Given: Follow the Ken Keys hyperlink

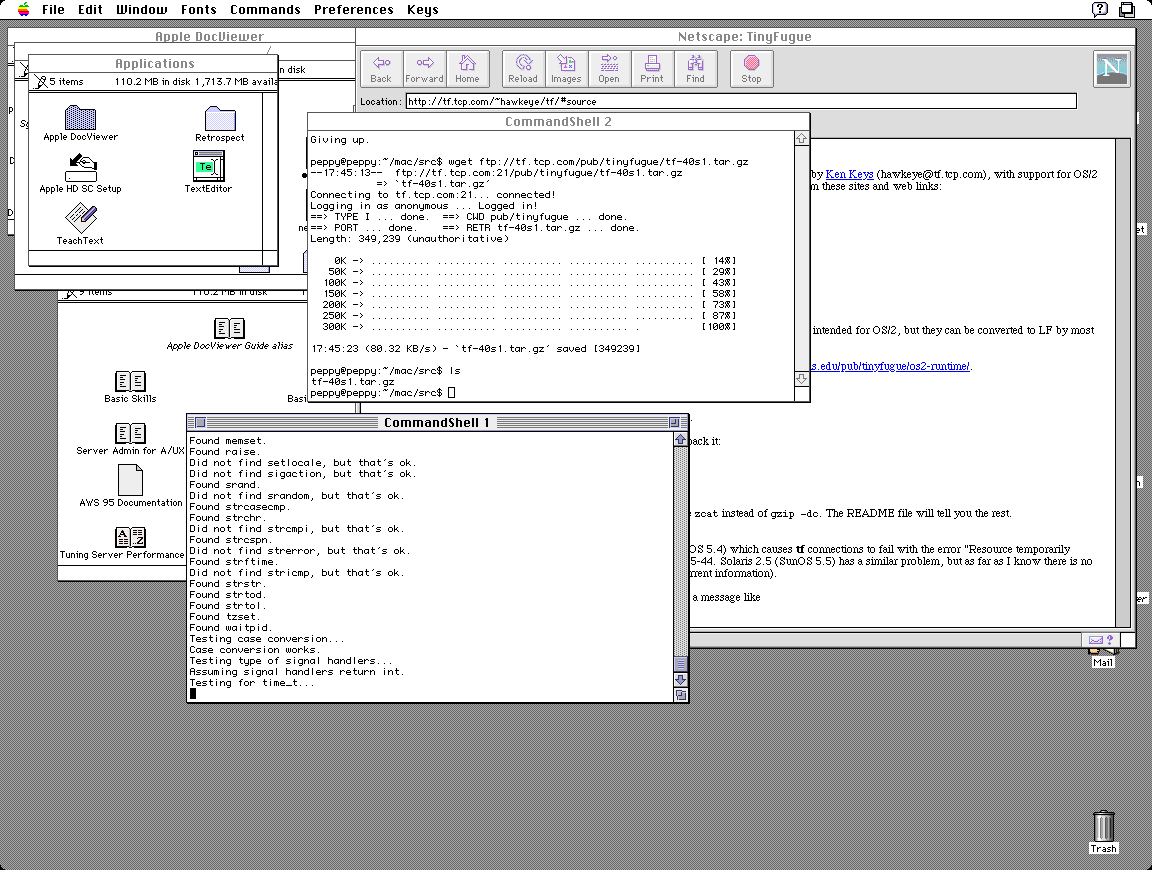Looking at the screenshot, I should click(x=849, y=174).
